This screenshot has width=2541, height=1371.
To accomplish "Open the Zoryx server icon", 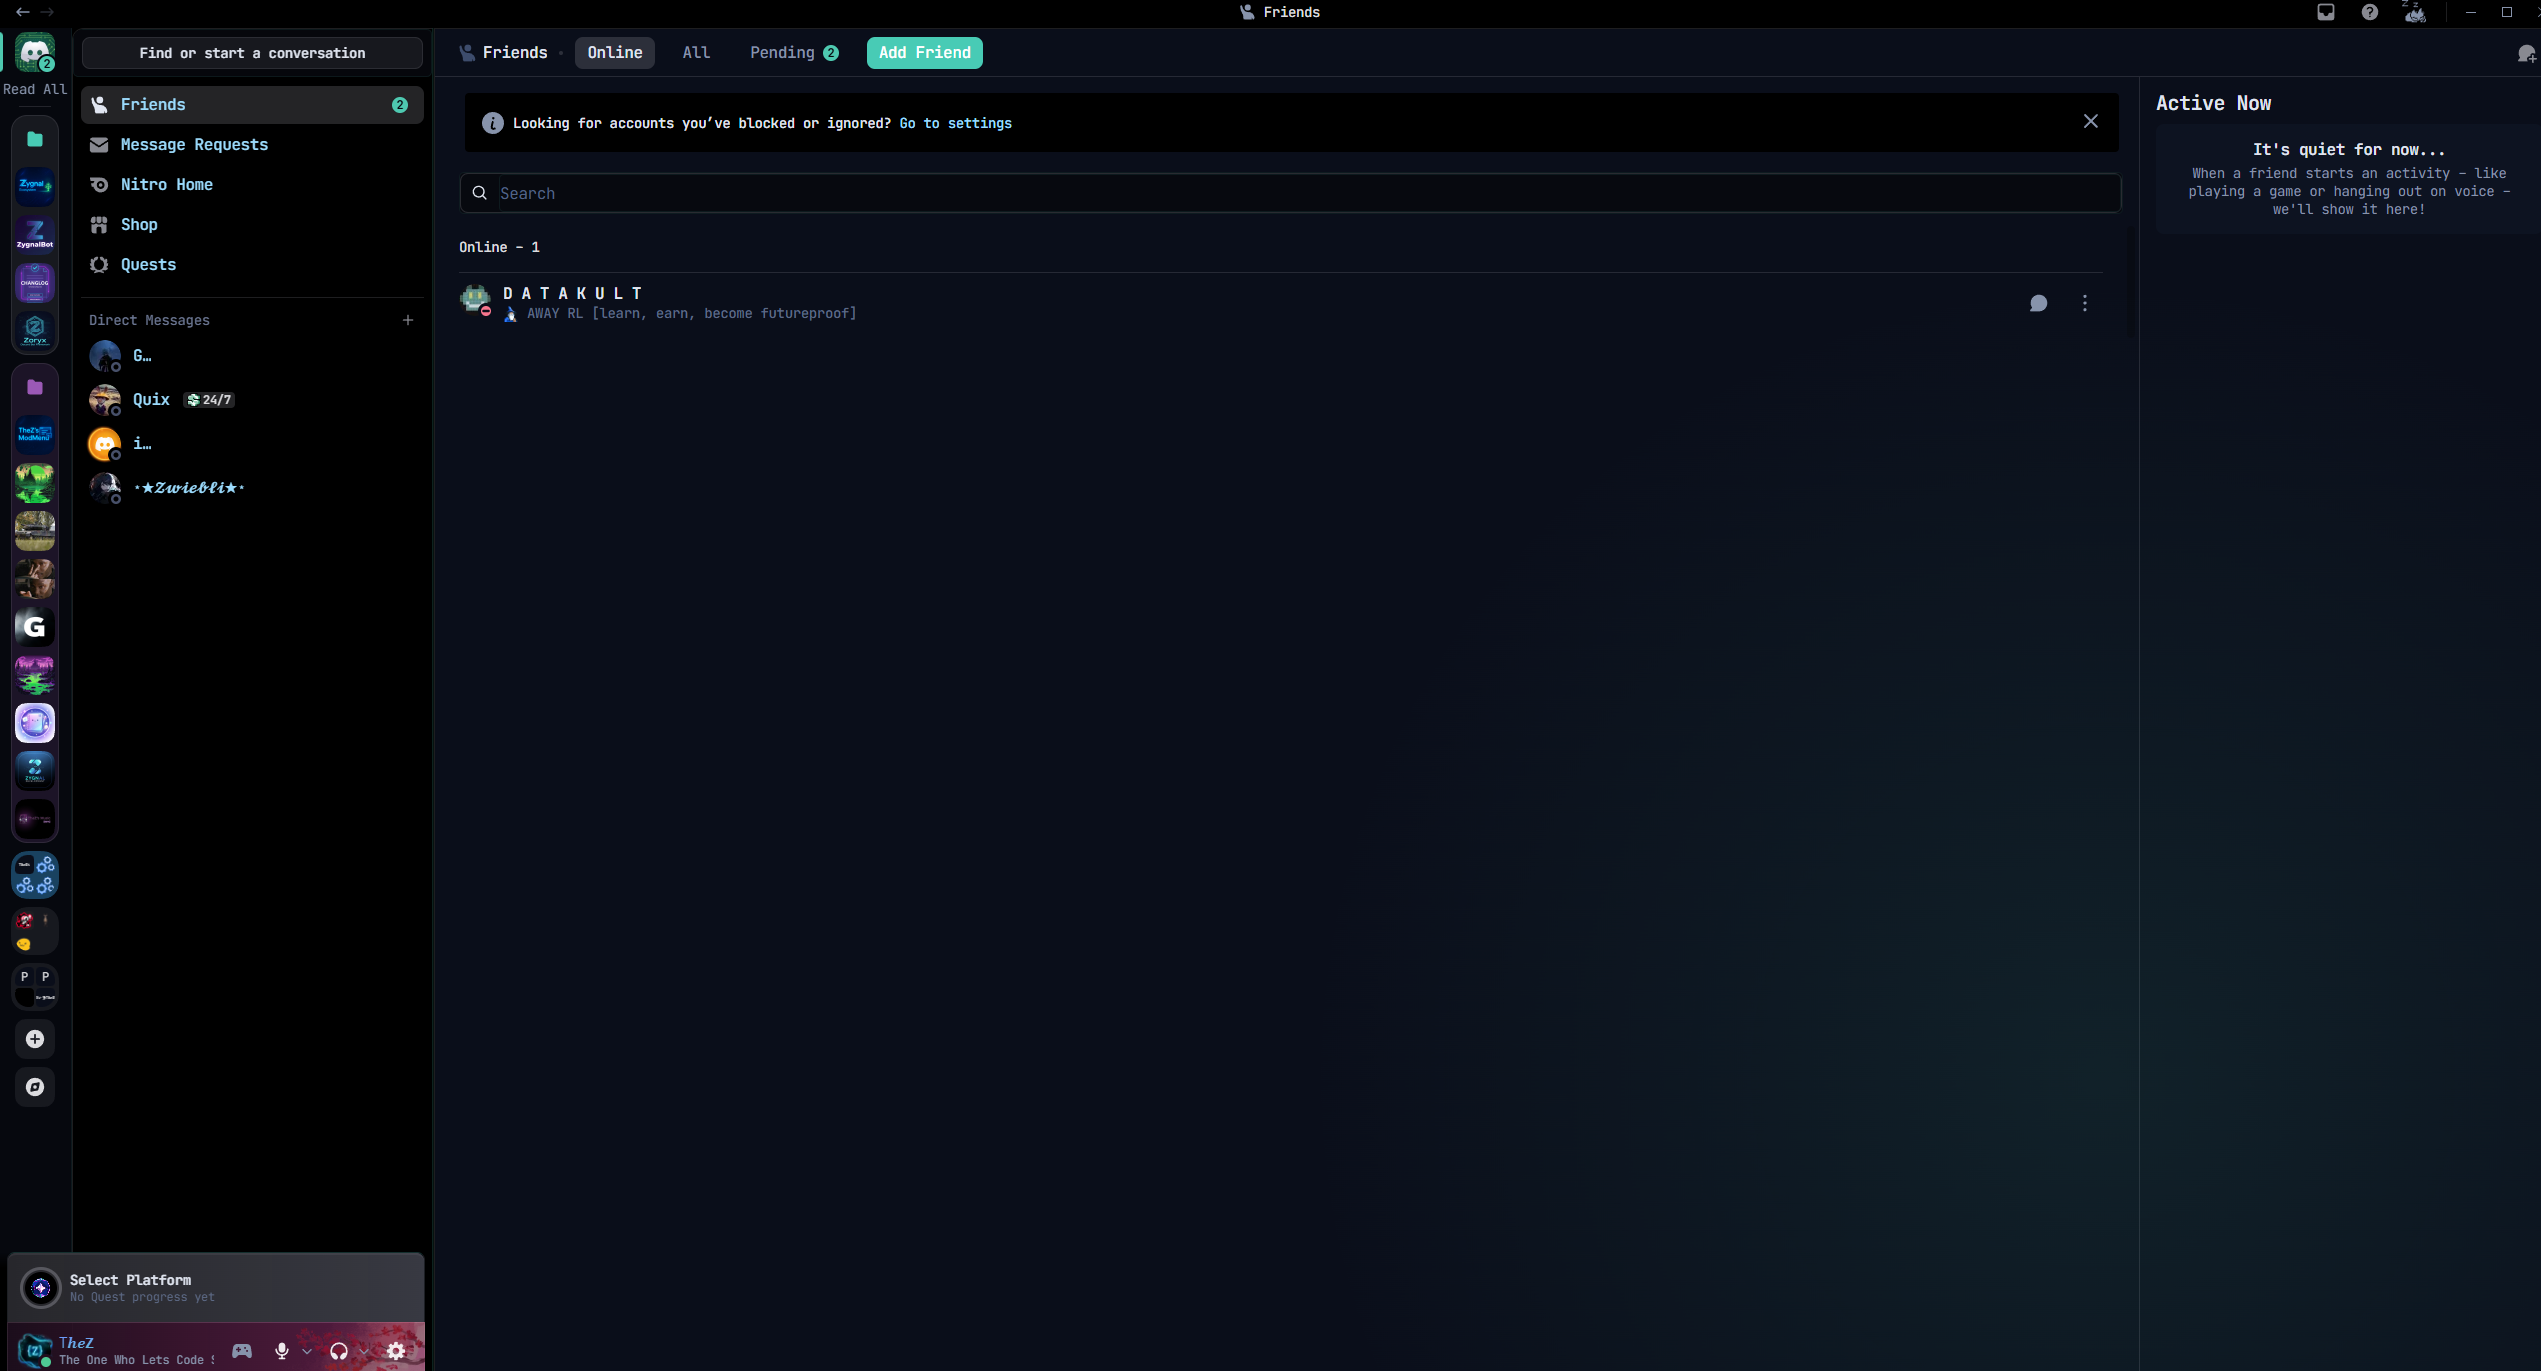I will (x=35, y=330).
